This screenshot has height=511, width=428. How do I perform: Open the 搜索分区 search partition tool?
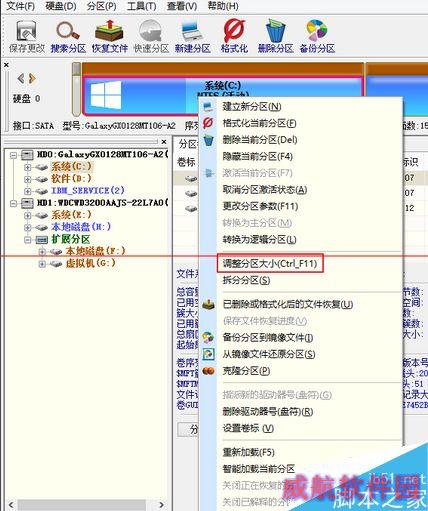click(x=68, y=37)
